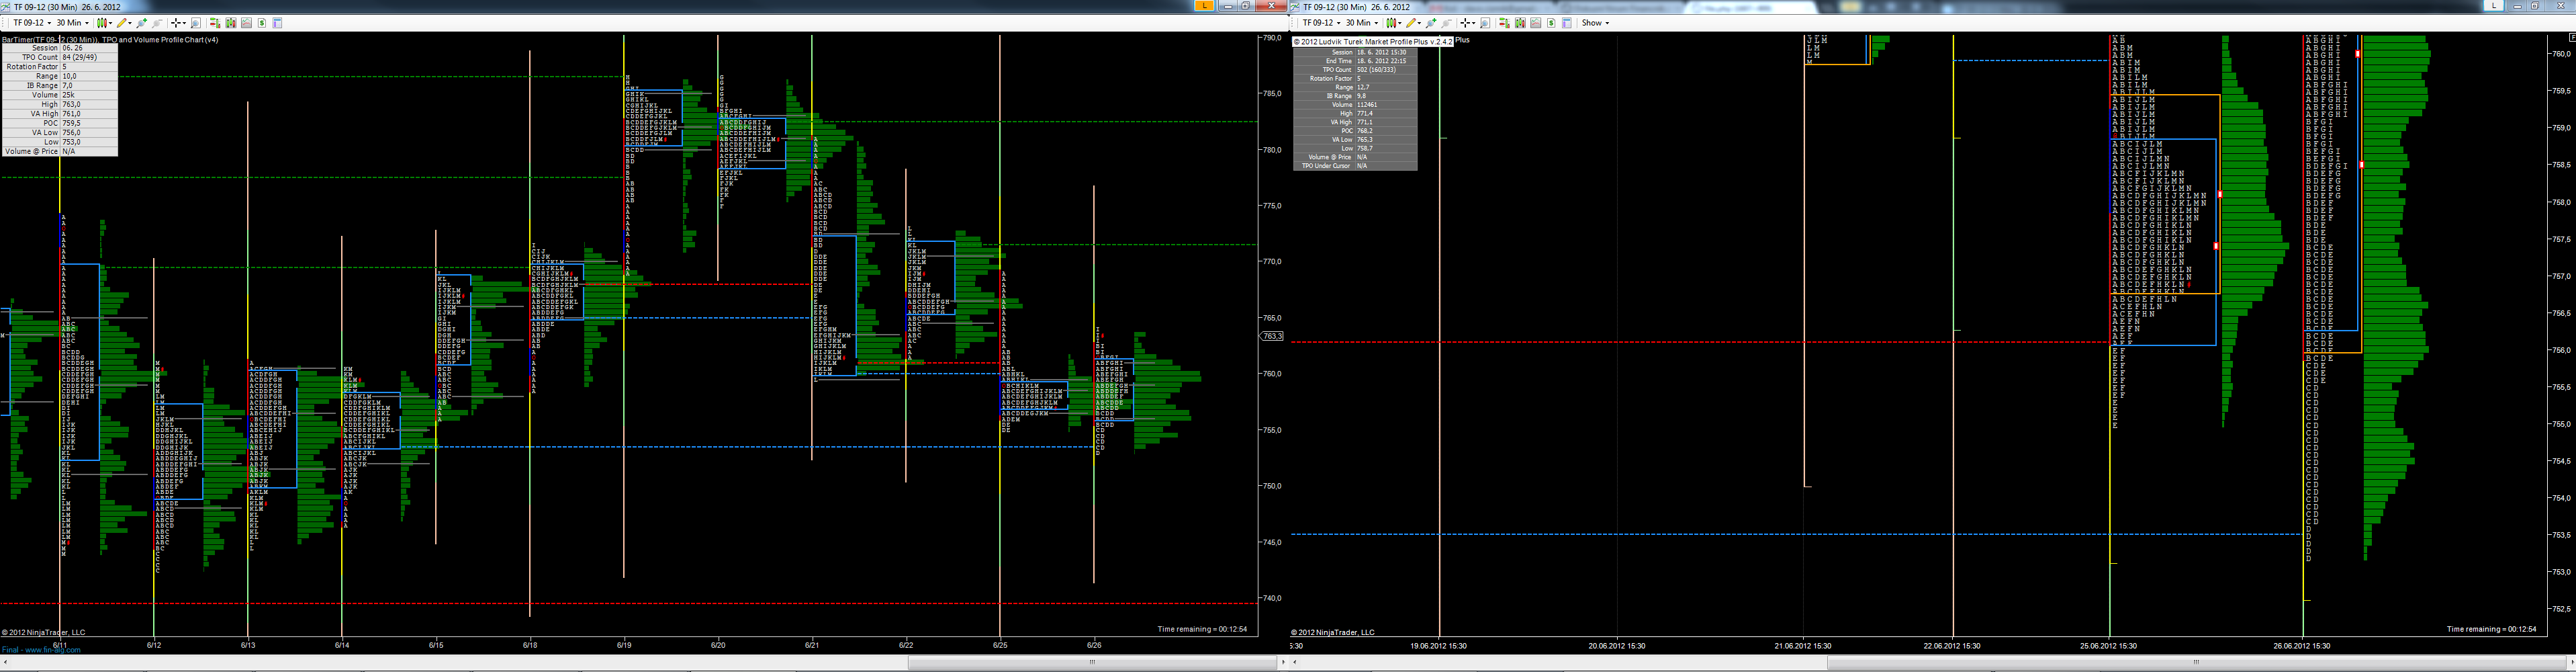The width and height of the screenshot is (2576, 672).
Task: Open Indicators icon in left chart toolbar
Action: point(246,23)
